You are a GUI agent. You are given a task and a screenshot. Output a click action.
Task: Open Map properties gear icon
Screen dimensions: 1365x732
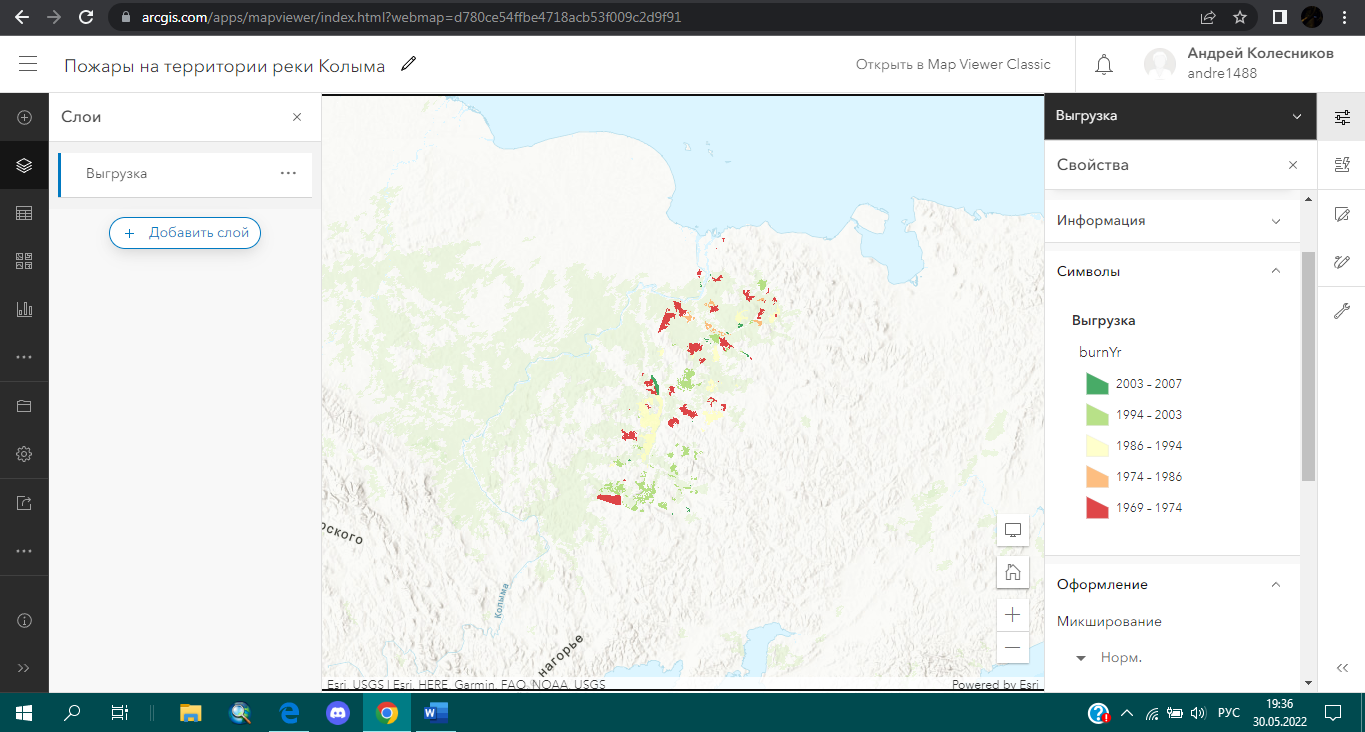(25, 454)
